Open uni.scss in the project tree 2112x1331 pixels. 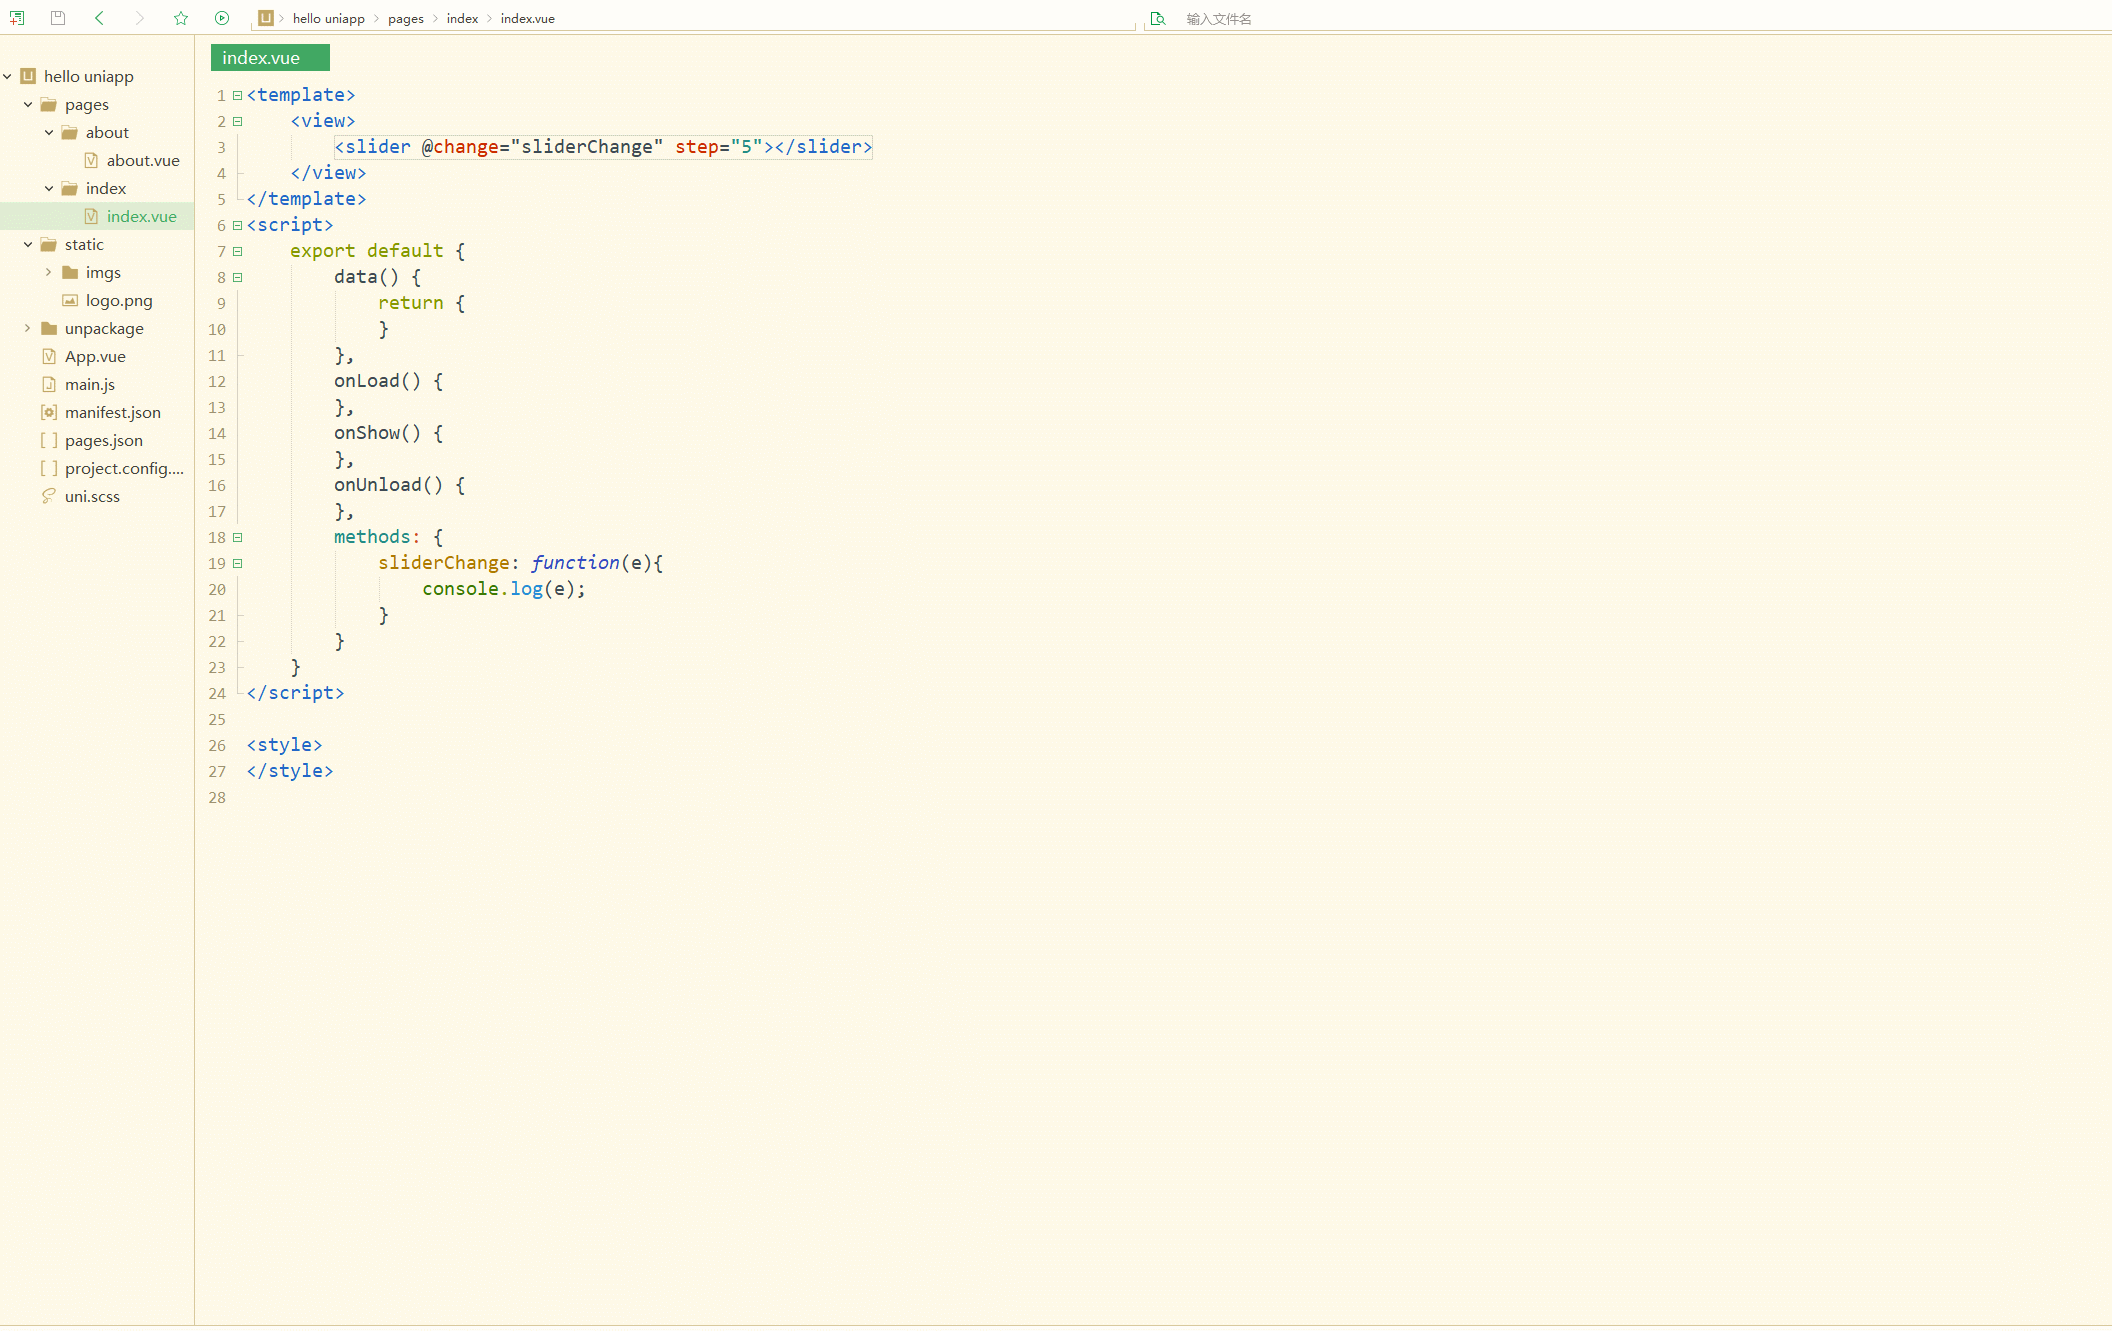tap(92, 496)
